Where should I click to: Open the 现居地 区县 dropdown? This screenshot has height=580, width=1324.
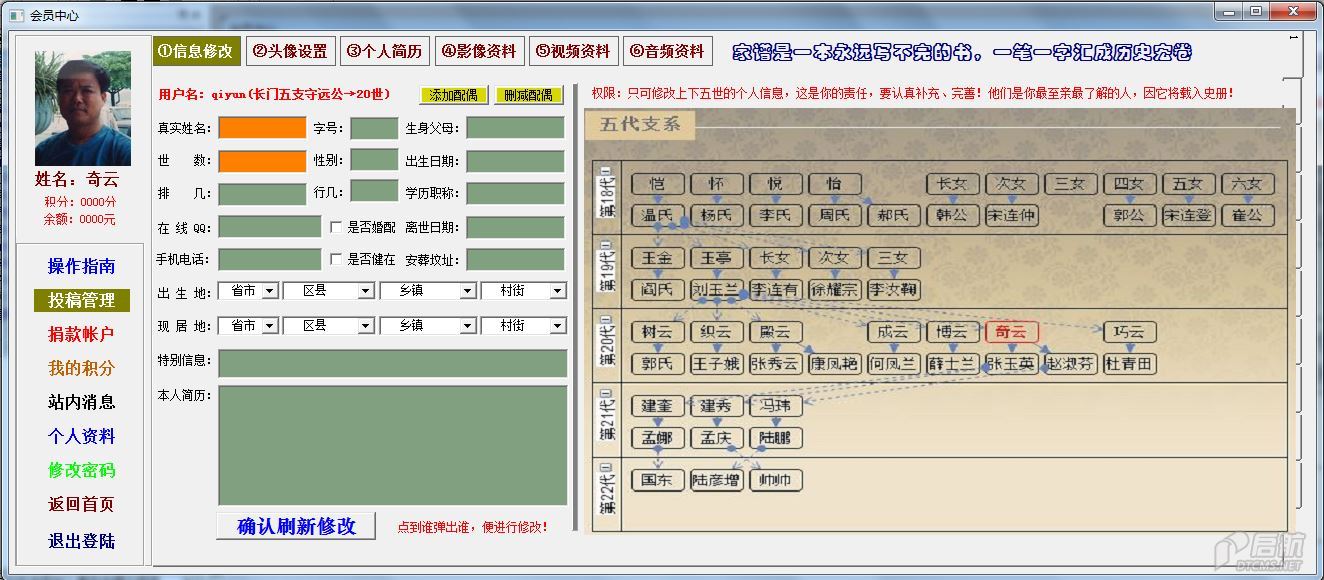[329, 326]
